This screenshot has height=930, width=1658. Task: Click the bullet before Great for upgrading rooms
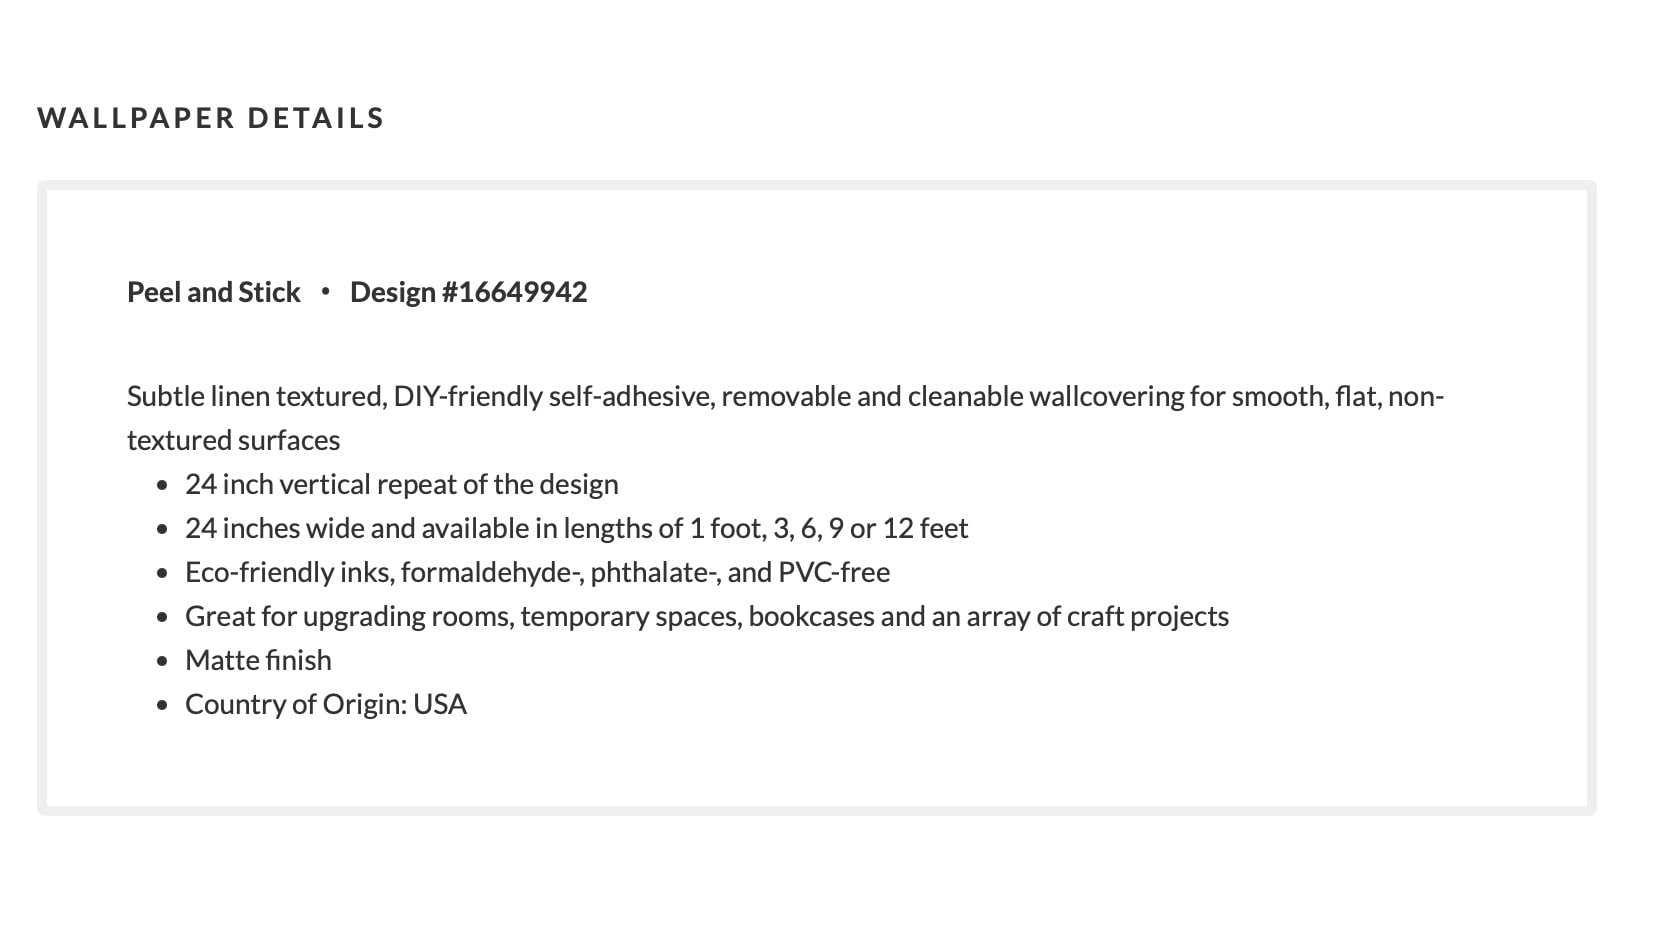[163, 618]
